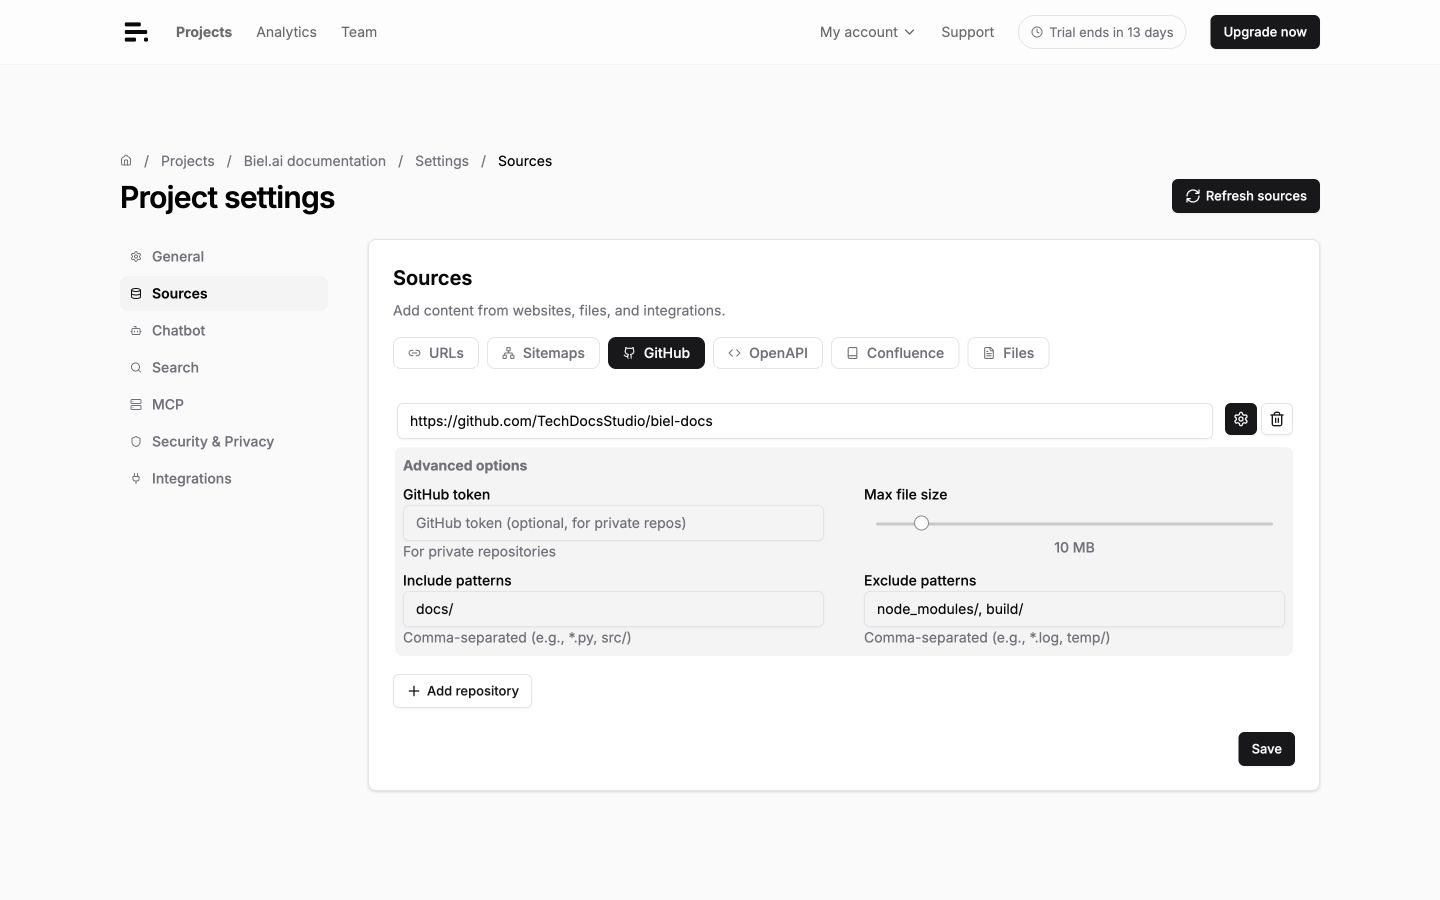Focus the GitHub token input field
The image size is (1440, 900).
tap(613, 523)
